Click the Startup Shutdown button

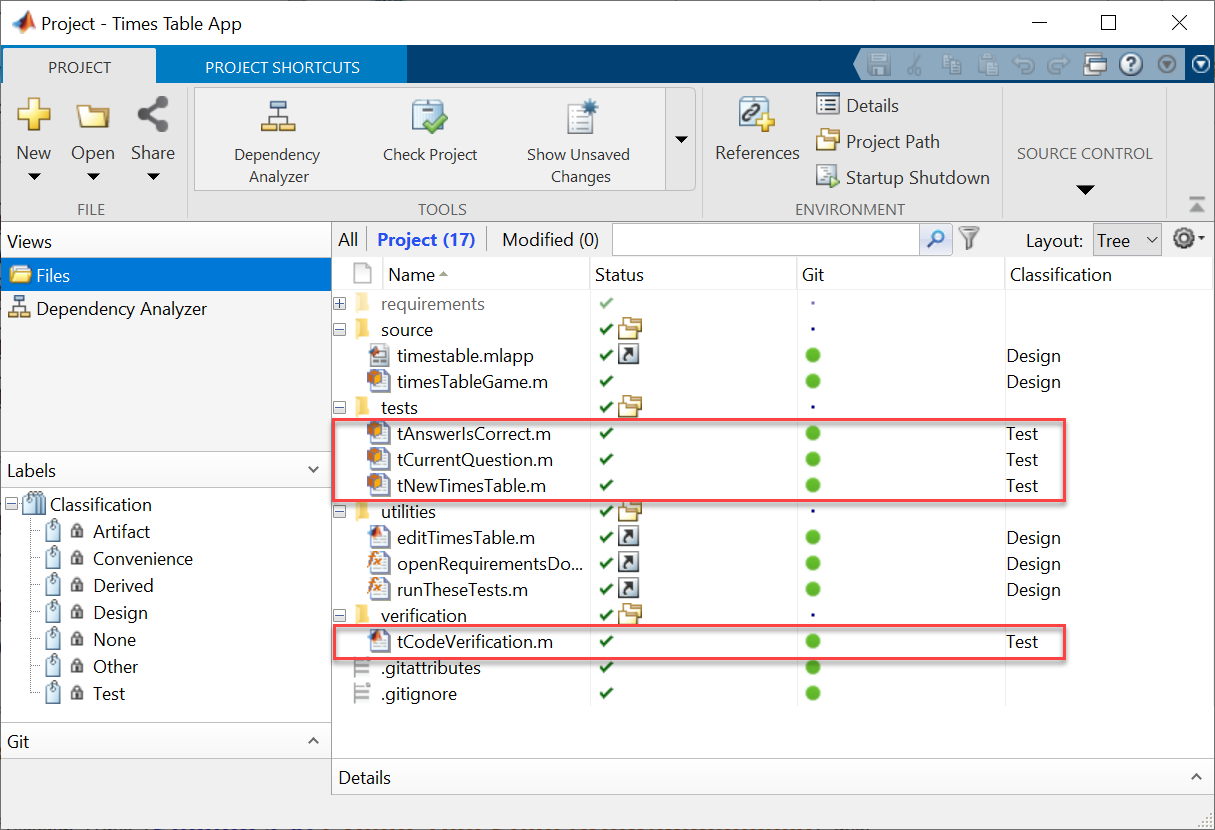pyautogui.click(x=903, y=178)
